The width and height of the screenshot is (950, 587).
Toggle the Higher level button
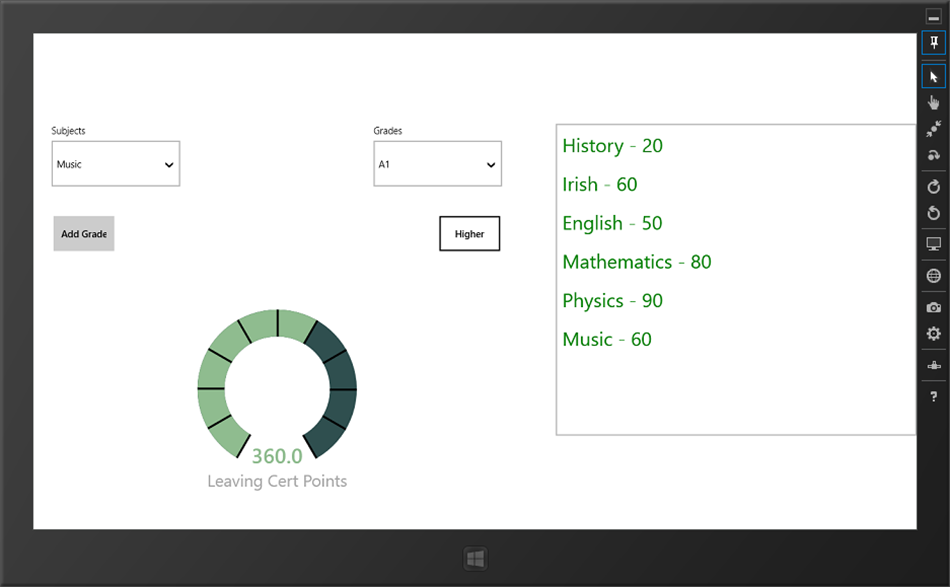tap(470, 234)
